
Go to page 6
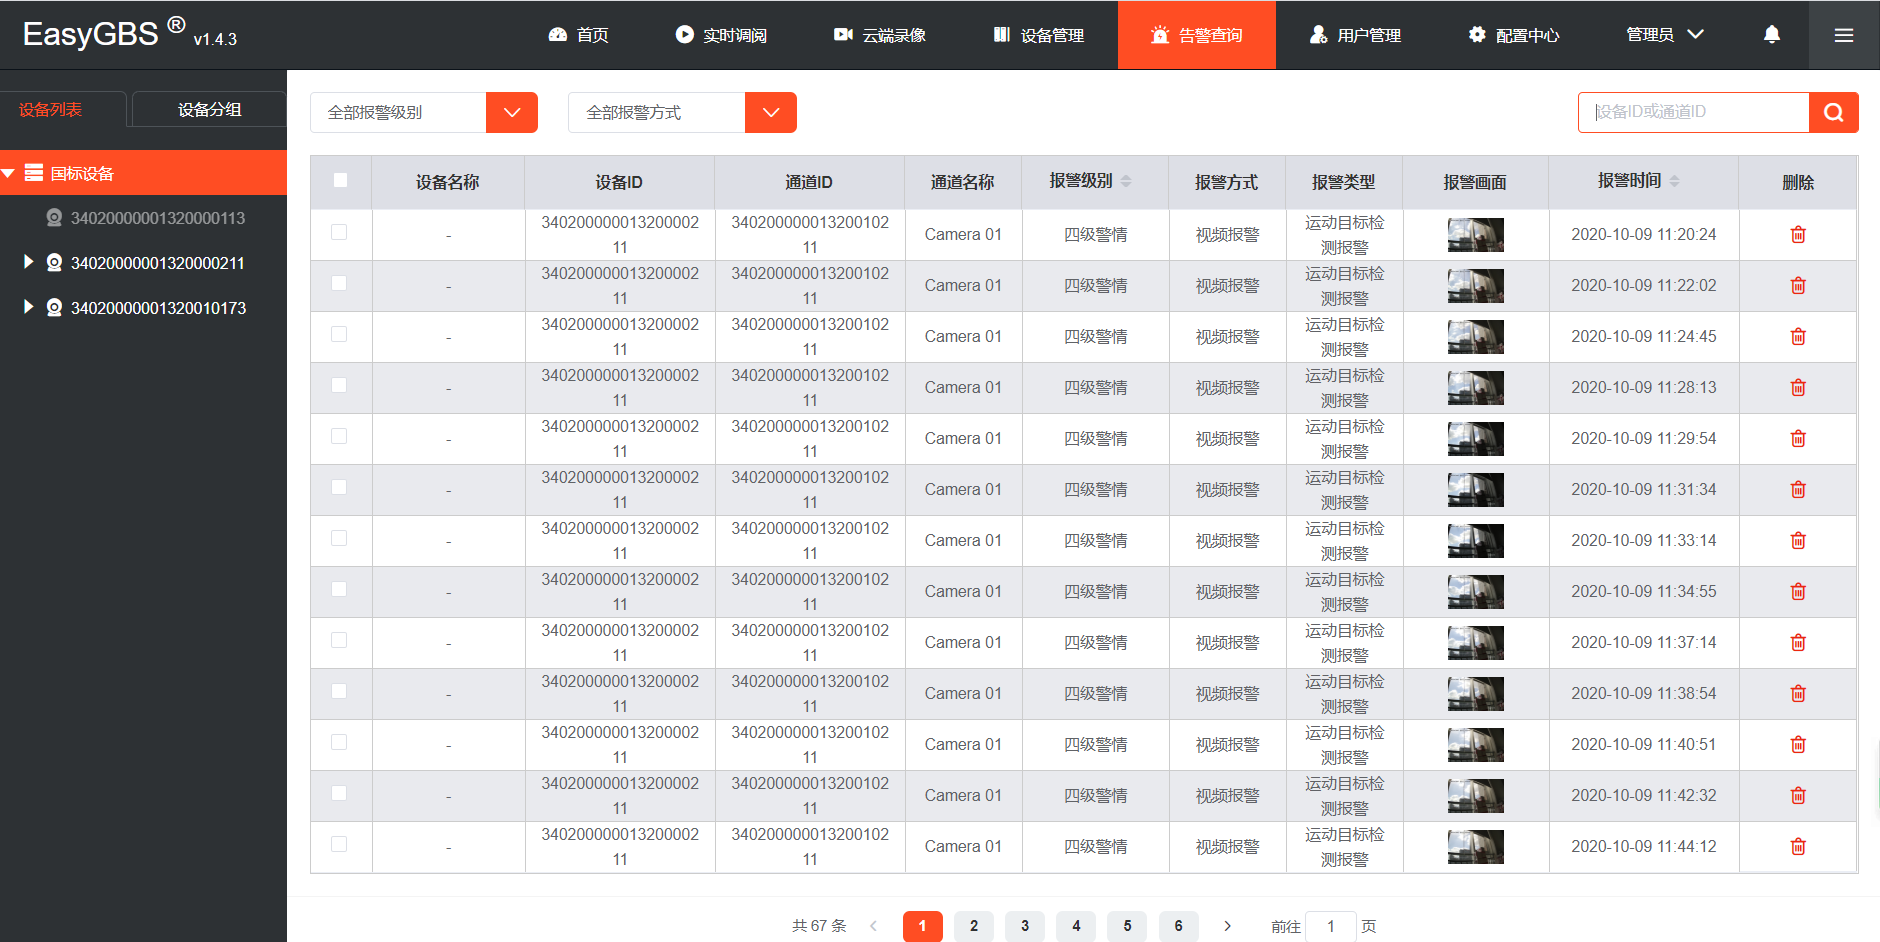(1178, 926)
